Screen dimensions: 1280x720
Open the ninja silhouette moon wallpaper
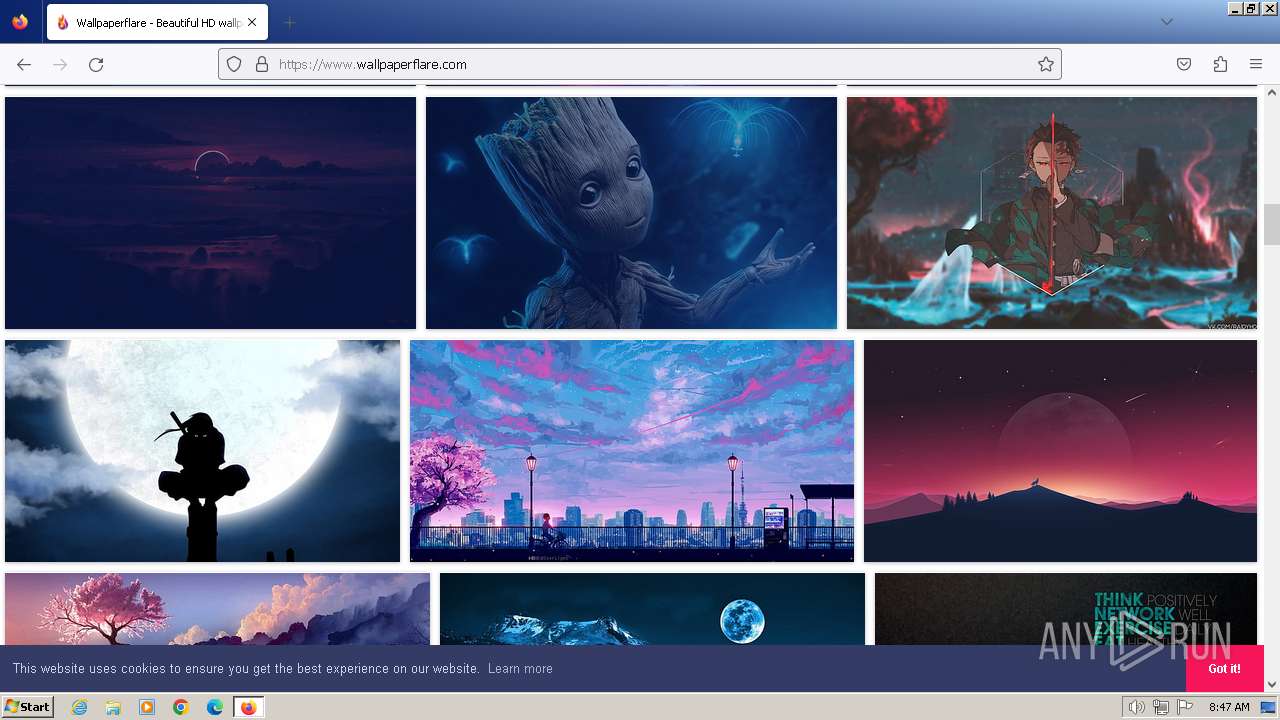[x=202, y=451]
